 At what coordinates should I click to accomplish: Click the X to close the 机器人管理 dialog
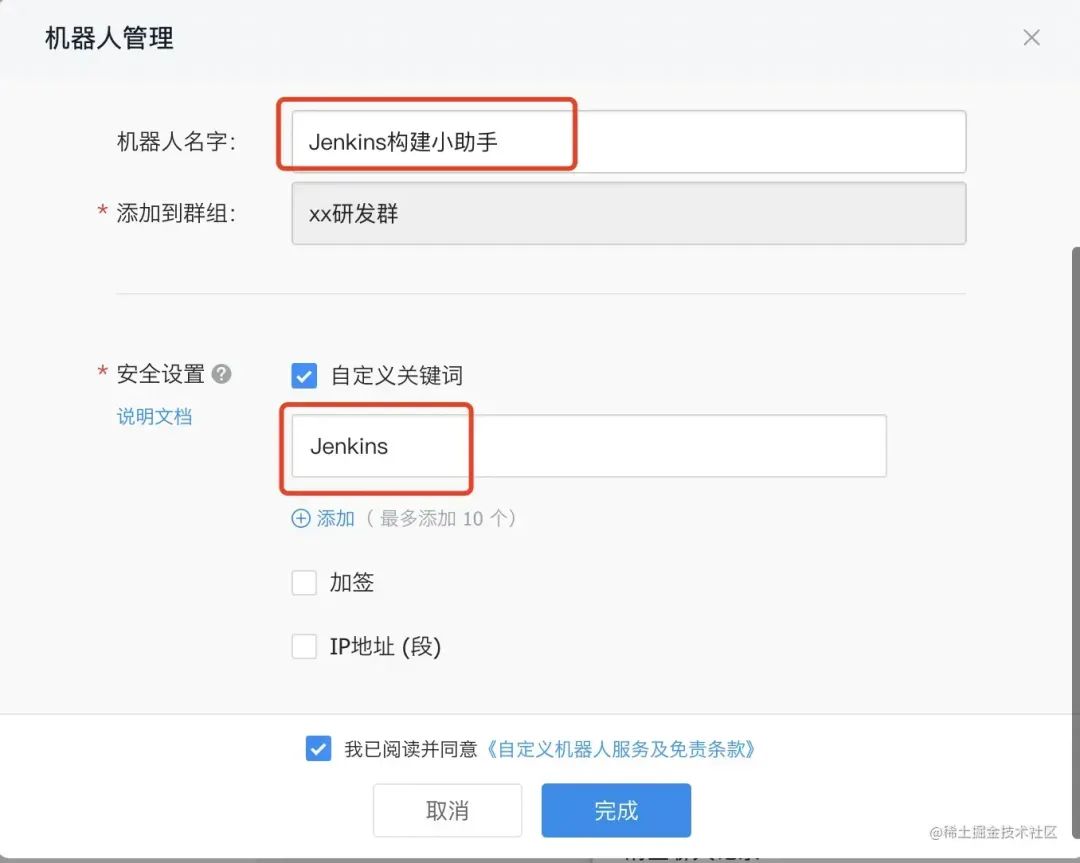pyautogui.click(x=1031, y=37)
